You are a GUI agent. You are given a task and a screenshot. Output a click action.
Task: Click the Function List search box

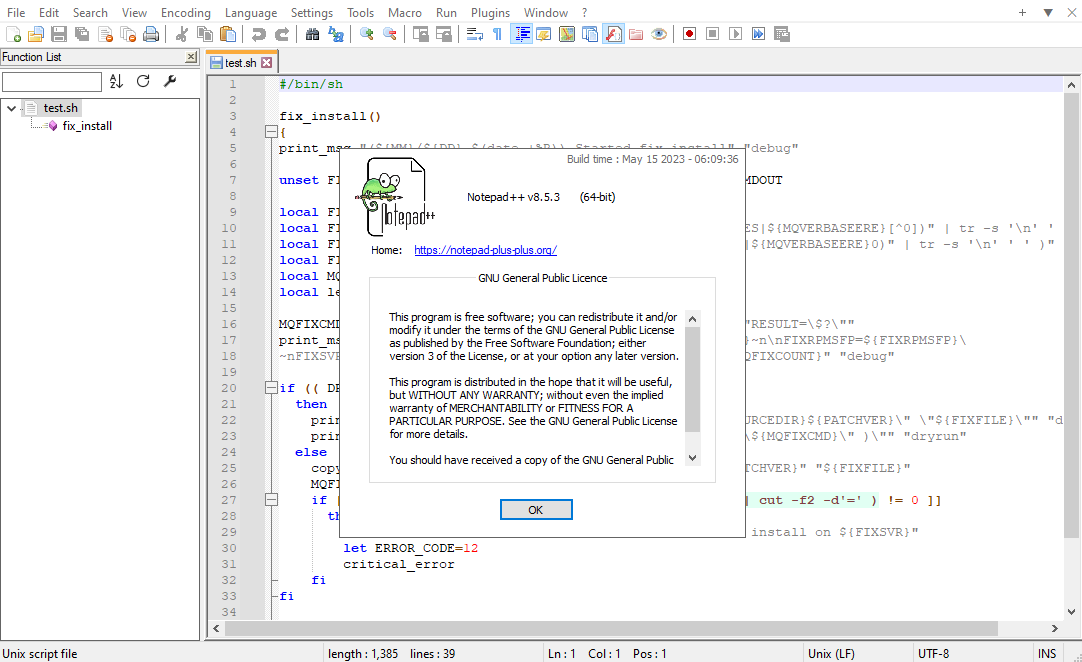click(52, 81)
